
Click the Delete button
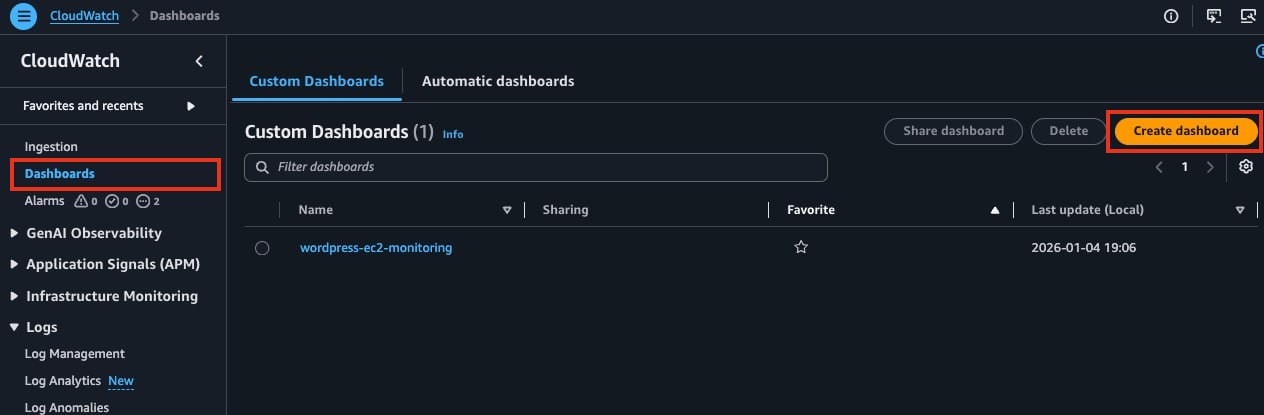1068,131
